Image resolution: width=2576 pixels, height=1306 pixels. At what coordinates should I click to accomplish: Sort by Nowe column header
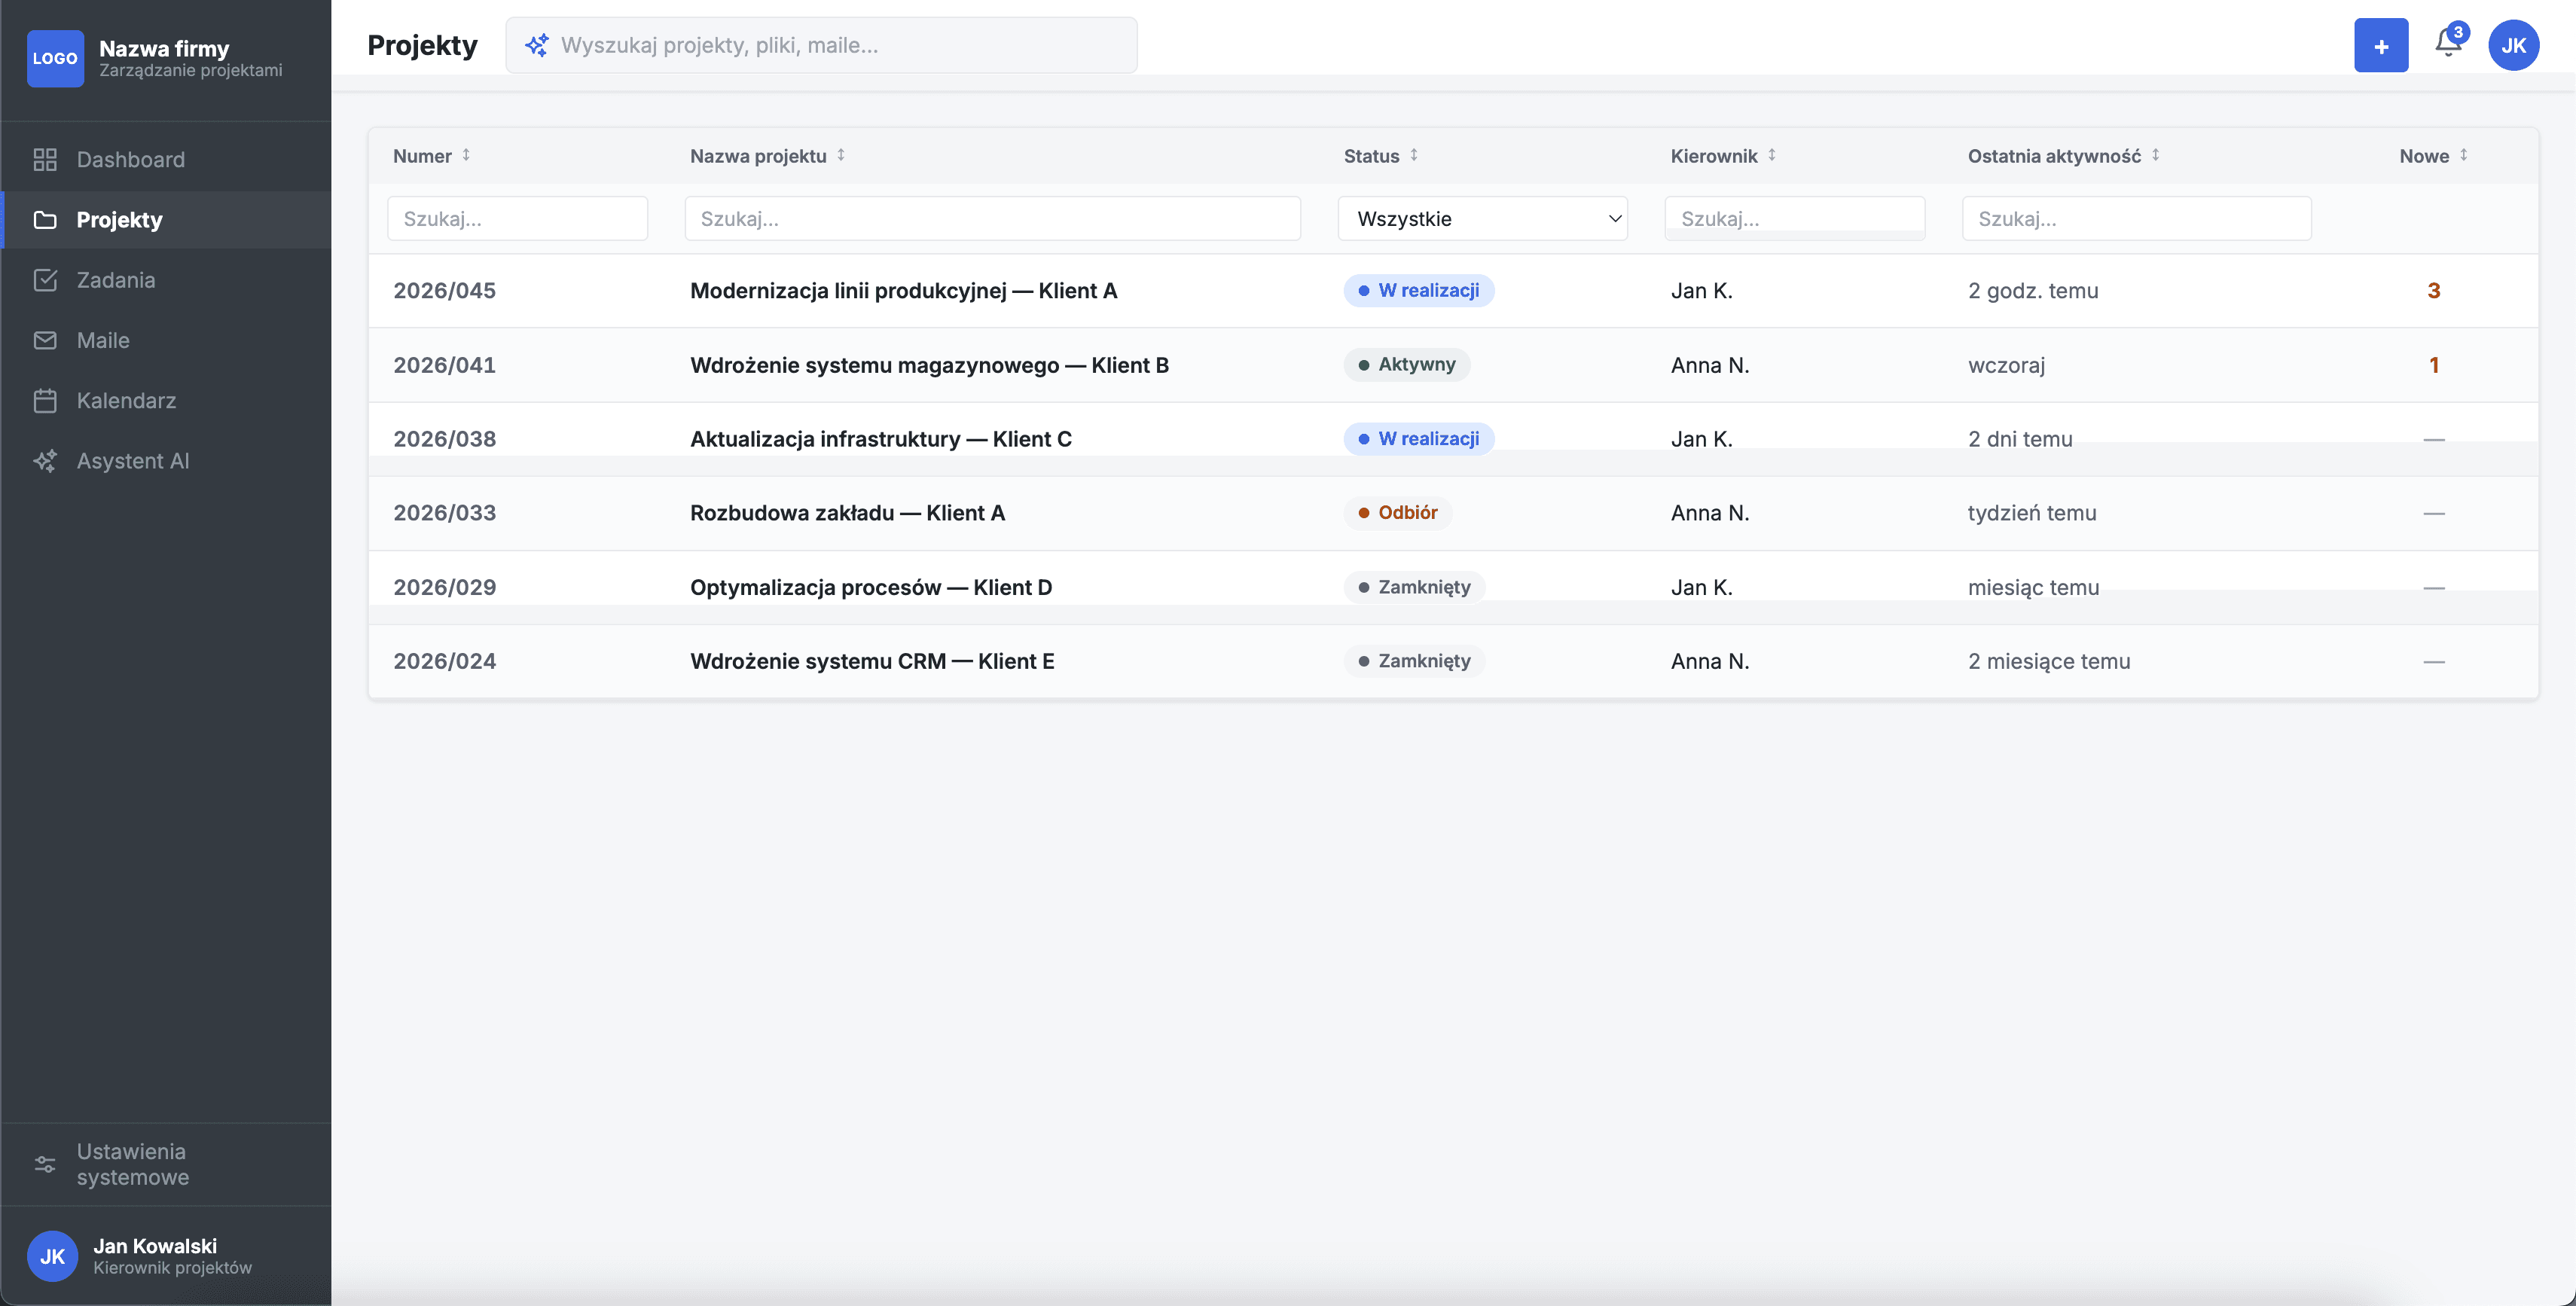click(x=2433, y=156)
